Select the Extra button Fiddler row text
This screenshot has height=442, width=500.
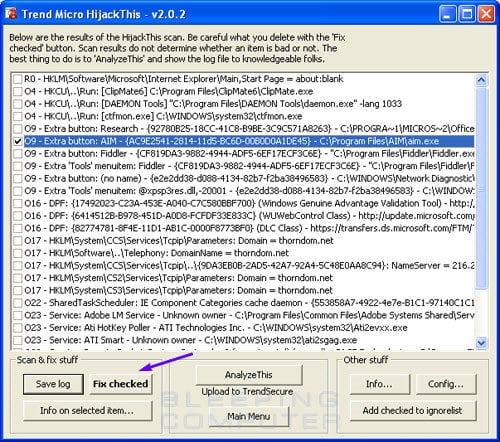point(249,154)
